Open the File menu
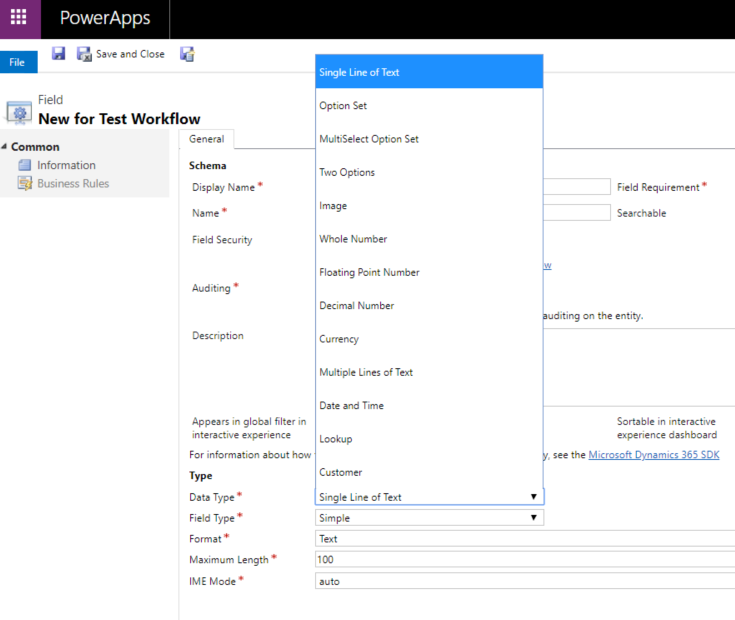 pyautogui.click(x=18, y=62)
